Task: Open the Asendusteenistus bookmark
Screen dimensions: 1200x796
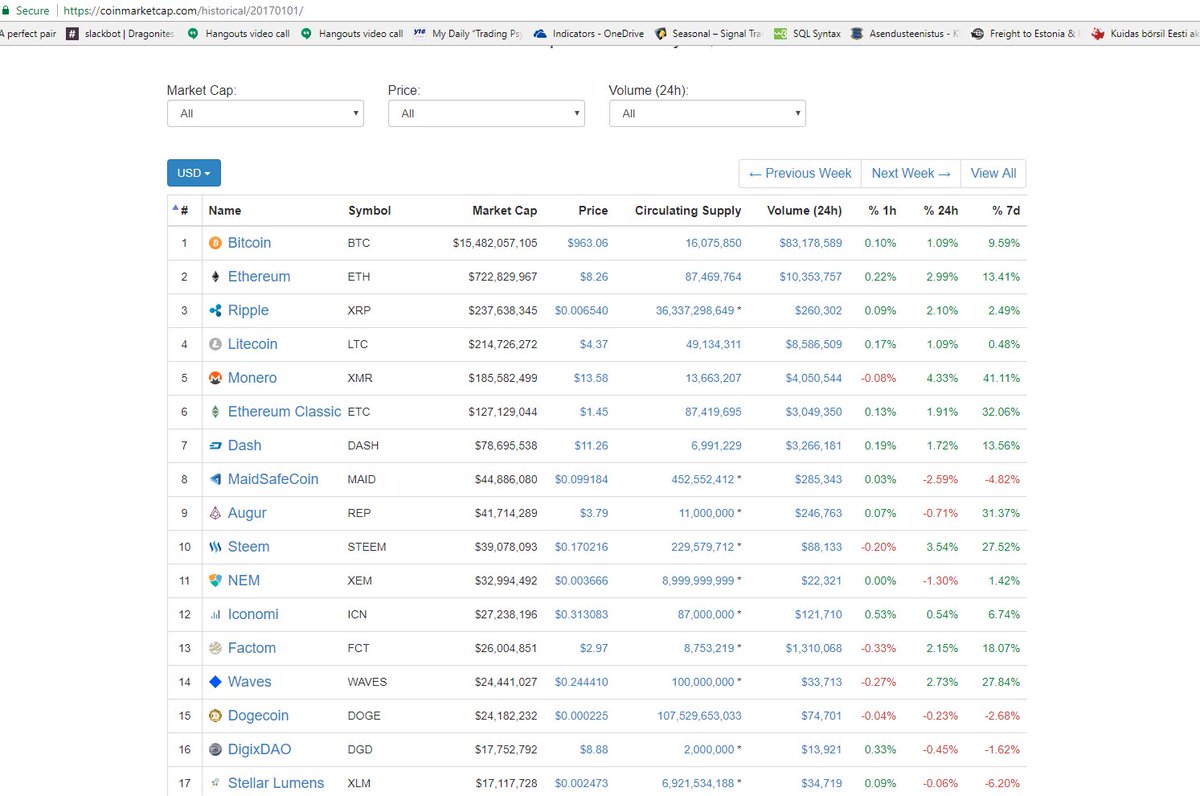Action: 905,33
